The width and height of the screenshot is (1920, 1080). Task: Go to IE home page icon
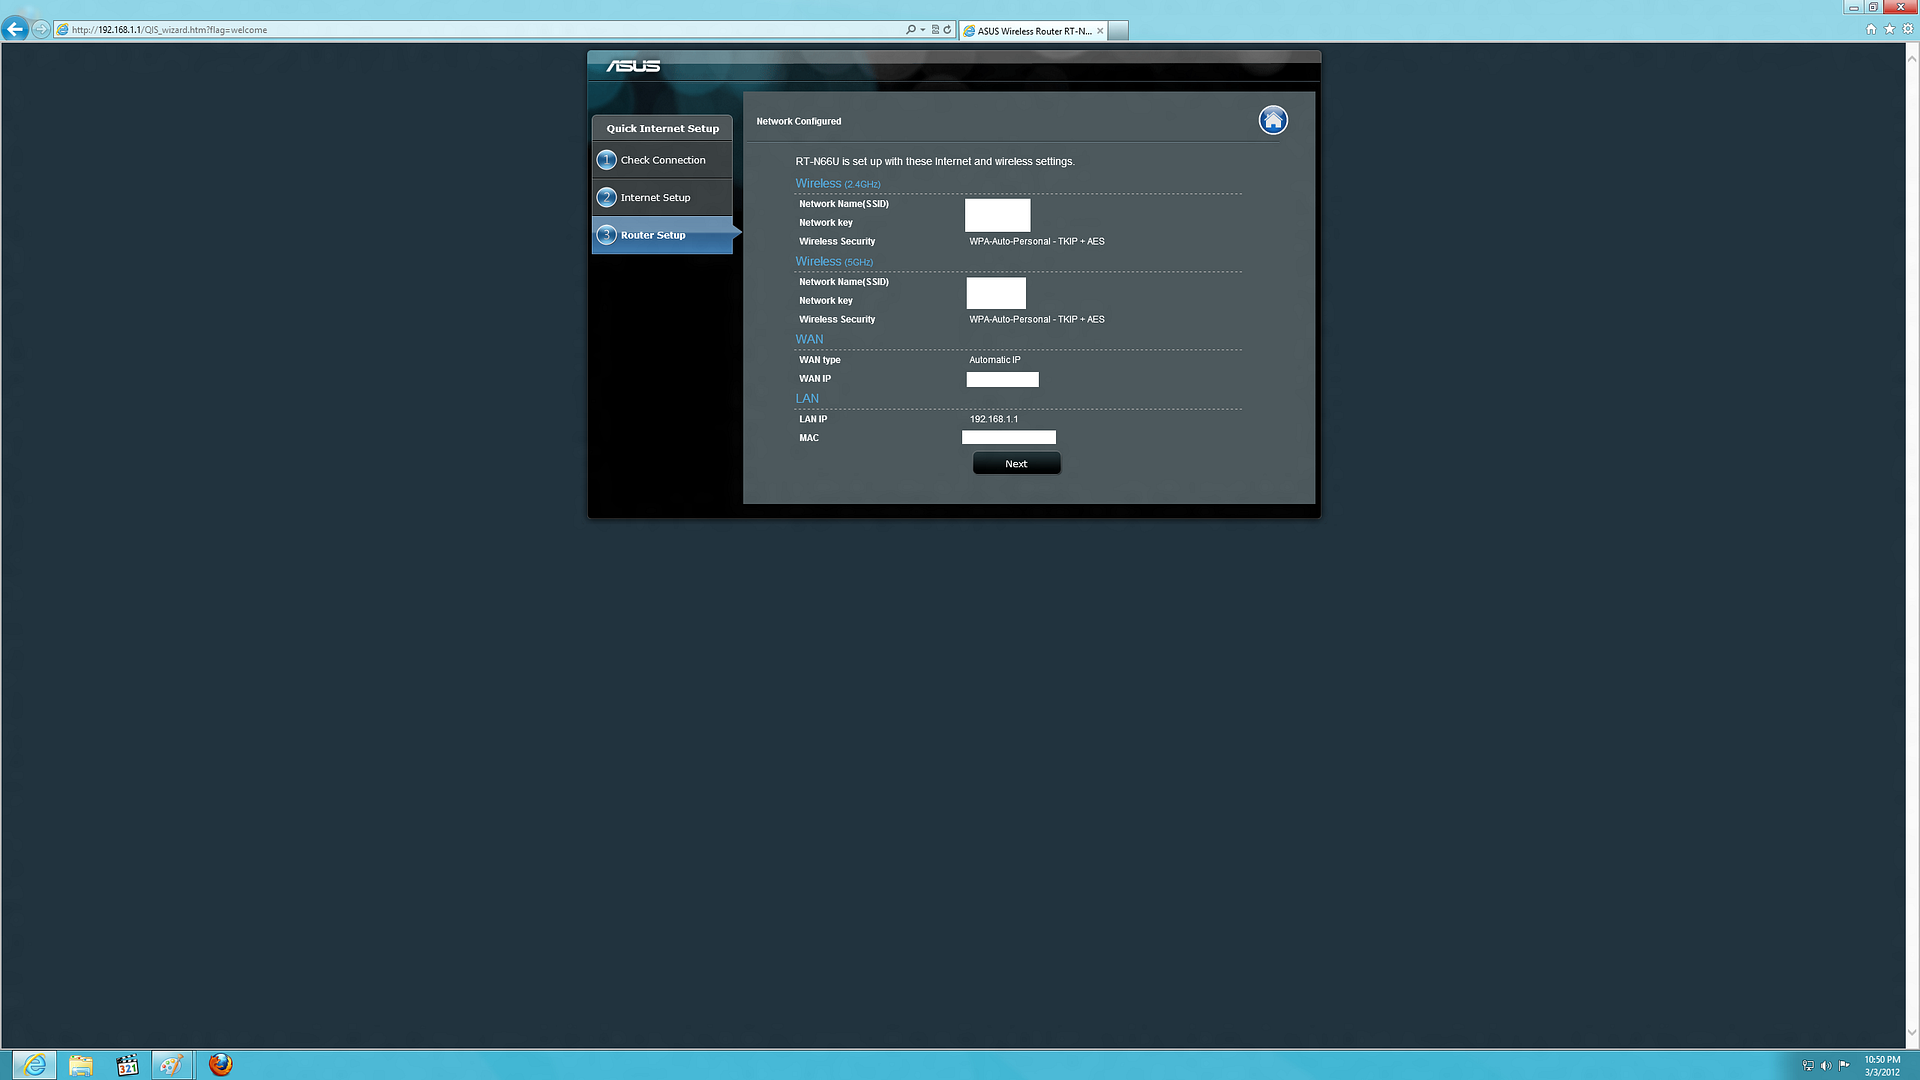(x=1871, y=29)
